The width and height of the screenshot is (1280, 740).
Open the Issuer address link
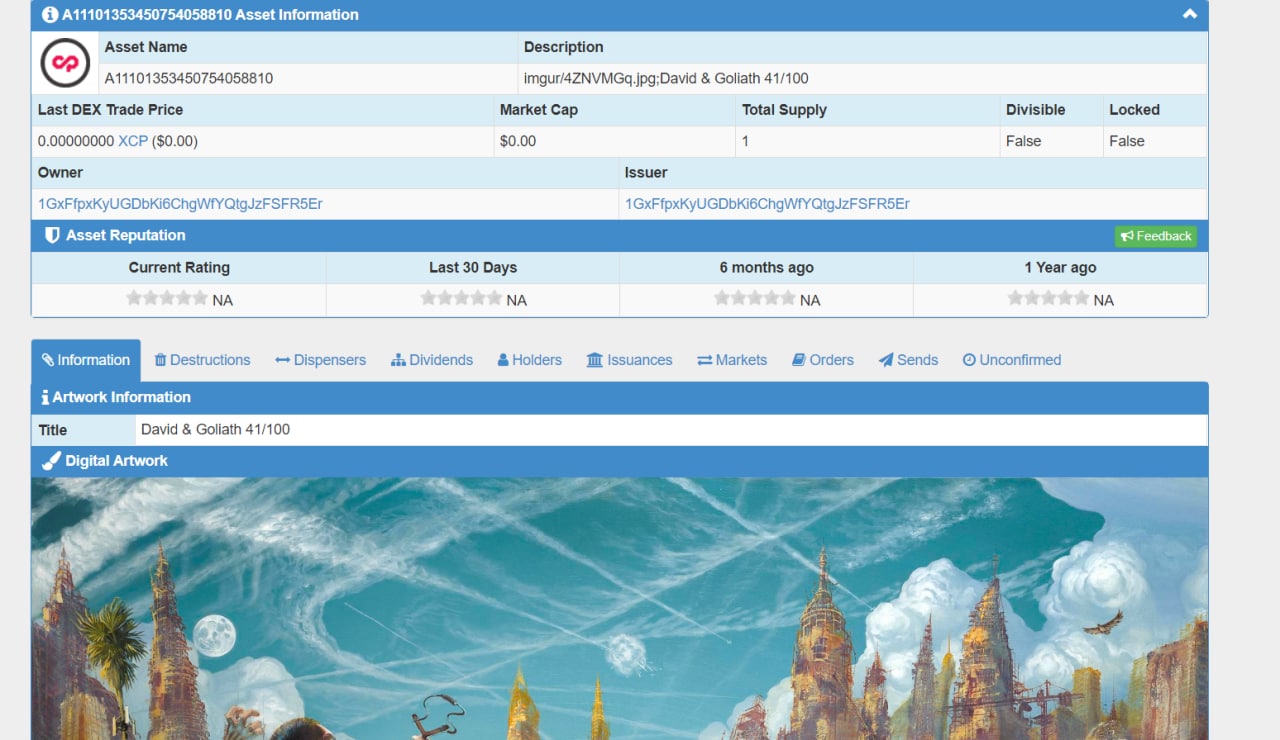click(767, 204)
